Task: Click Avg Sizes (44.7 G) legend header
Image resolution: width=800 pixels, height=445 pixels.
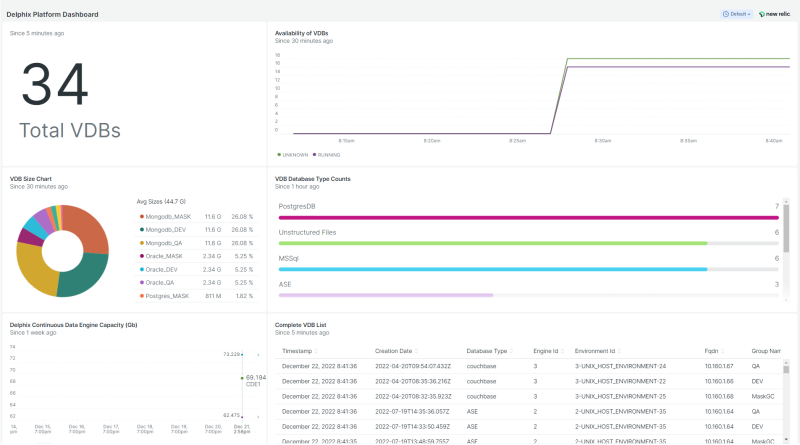Action: coord(161,202)
